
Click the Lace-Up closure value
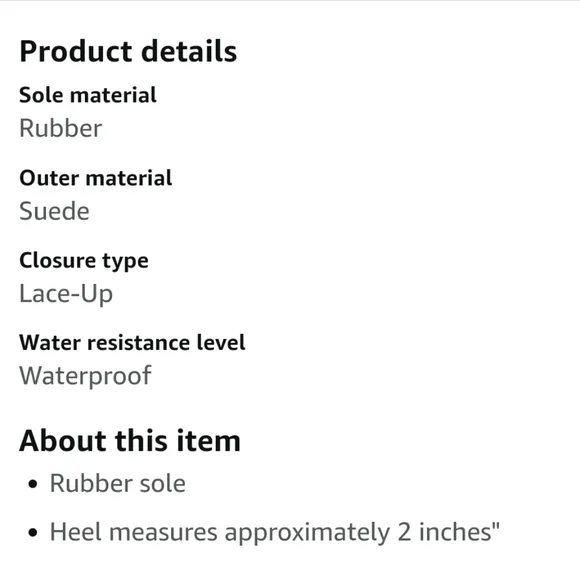point(66,294)
